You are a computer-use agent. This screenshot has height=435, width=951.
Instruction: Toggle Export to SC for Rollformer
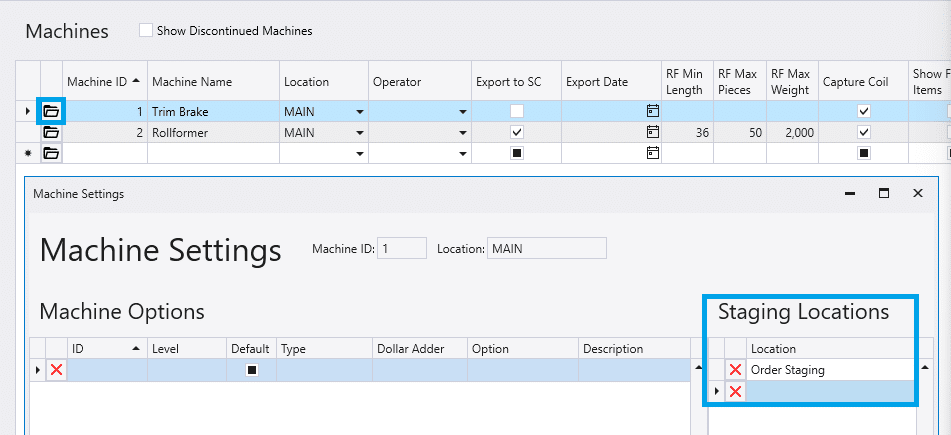tap(516, 132)
